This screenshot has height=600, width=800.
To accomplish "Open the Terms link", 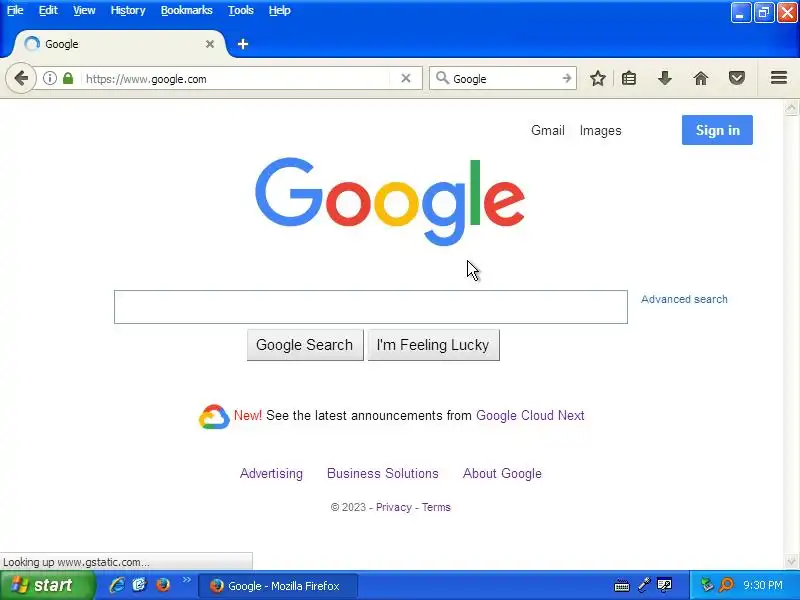I will coord(436,507).
